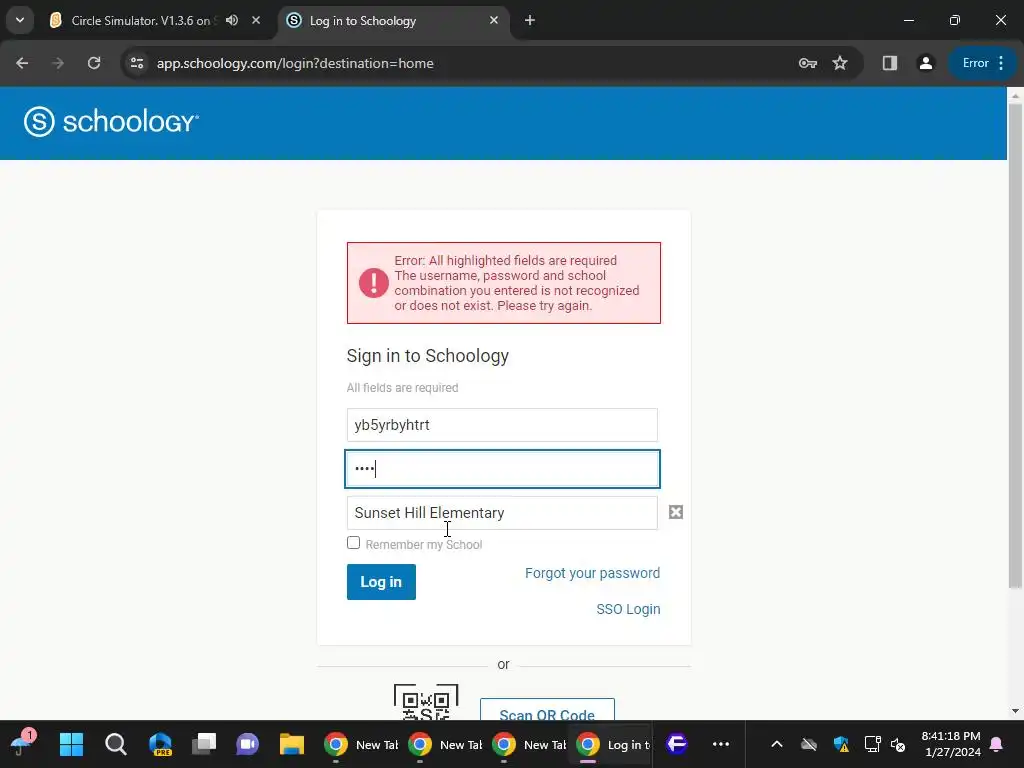Bookmark this page with the star icon
1024x768 pixels.
840,63
